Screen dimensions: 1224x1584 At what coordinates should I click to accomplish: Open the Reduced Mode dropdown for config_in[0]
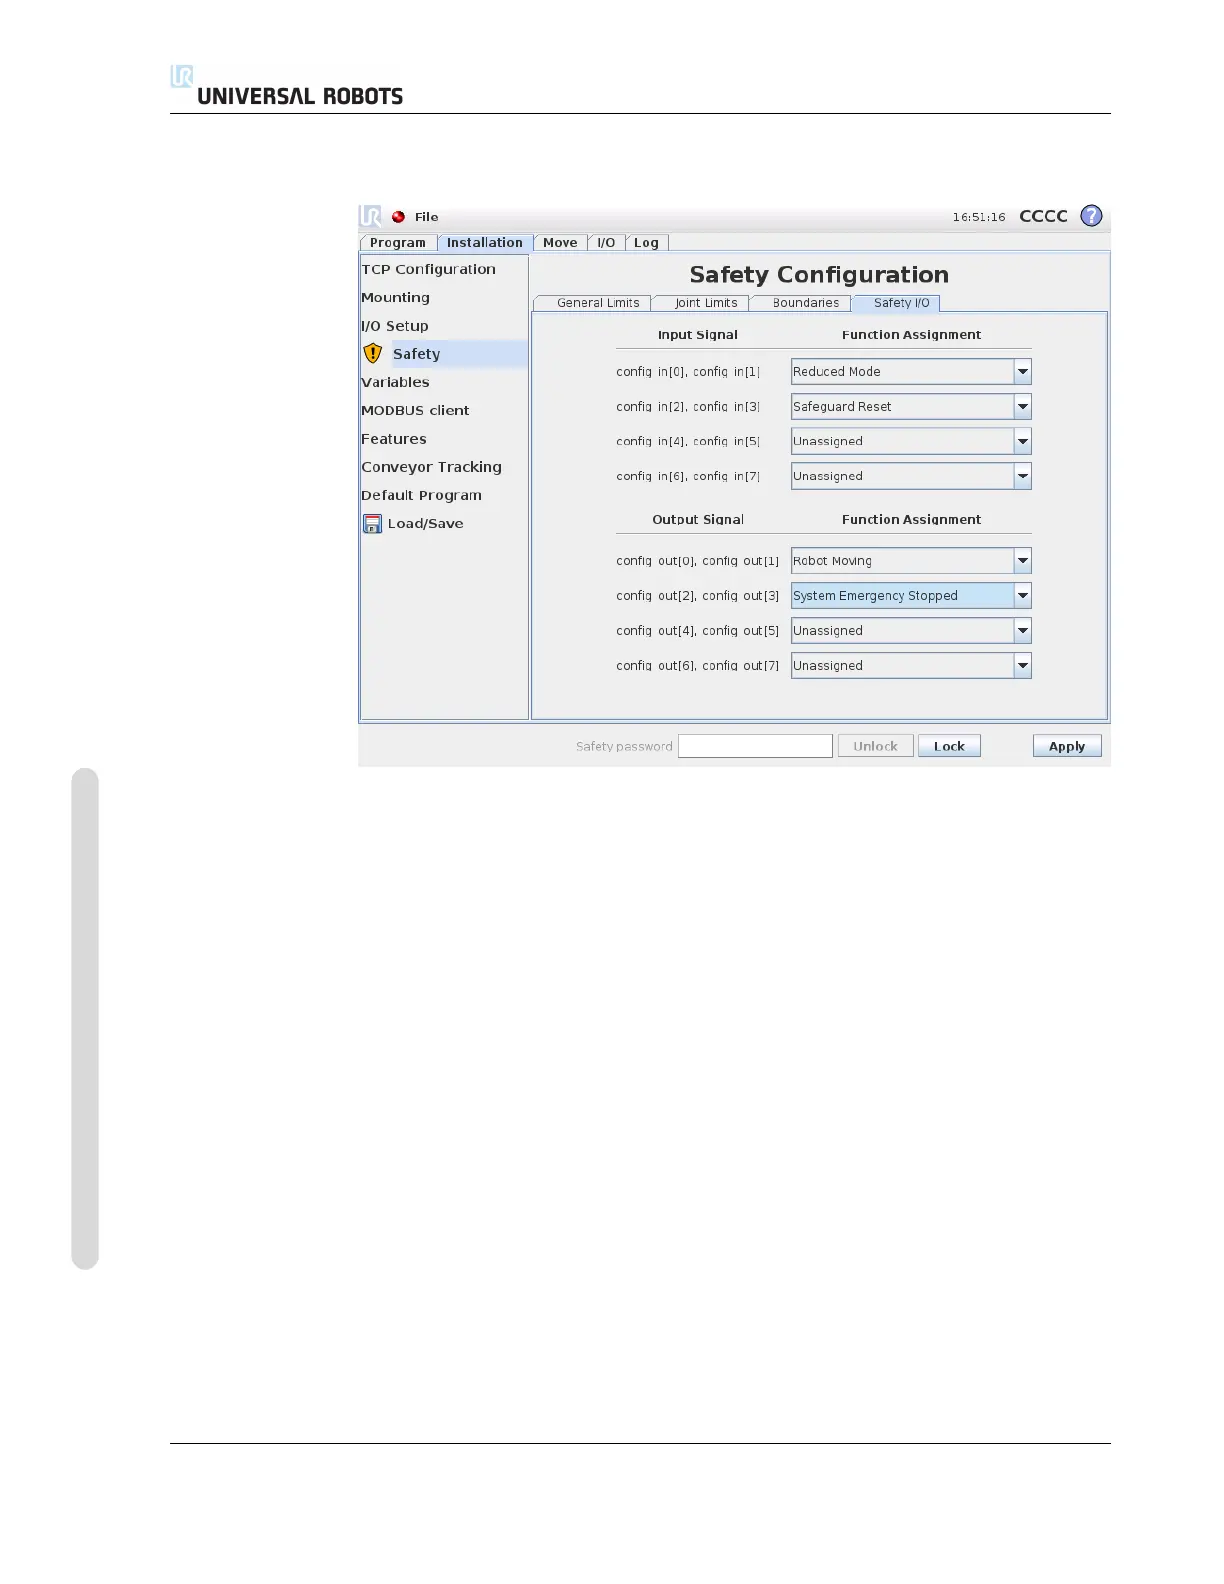[x=911, y=372]
